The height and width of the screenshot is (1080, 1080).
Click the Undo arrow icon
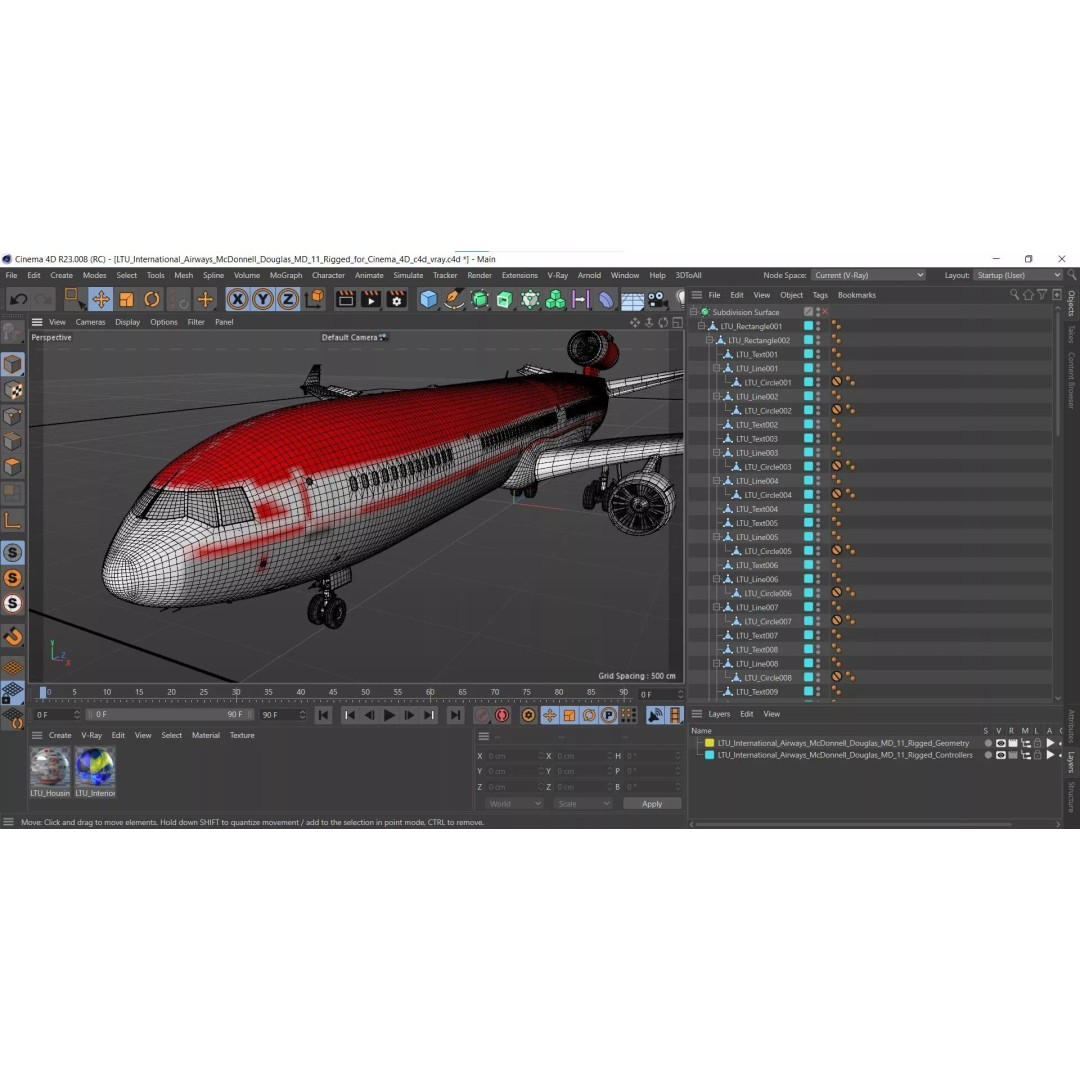[x=19, y=299]
